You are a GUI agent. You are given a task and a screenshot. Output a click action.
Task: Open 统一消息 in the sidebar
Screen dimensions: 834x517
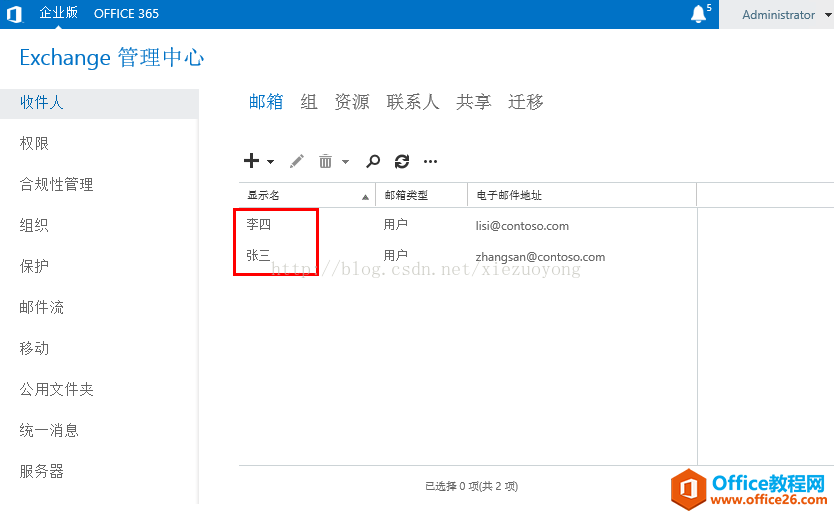pyautogui.click(x=49, y=430)
